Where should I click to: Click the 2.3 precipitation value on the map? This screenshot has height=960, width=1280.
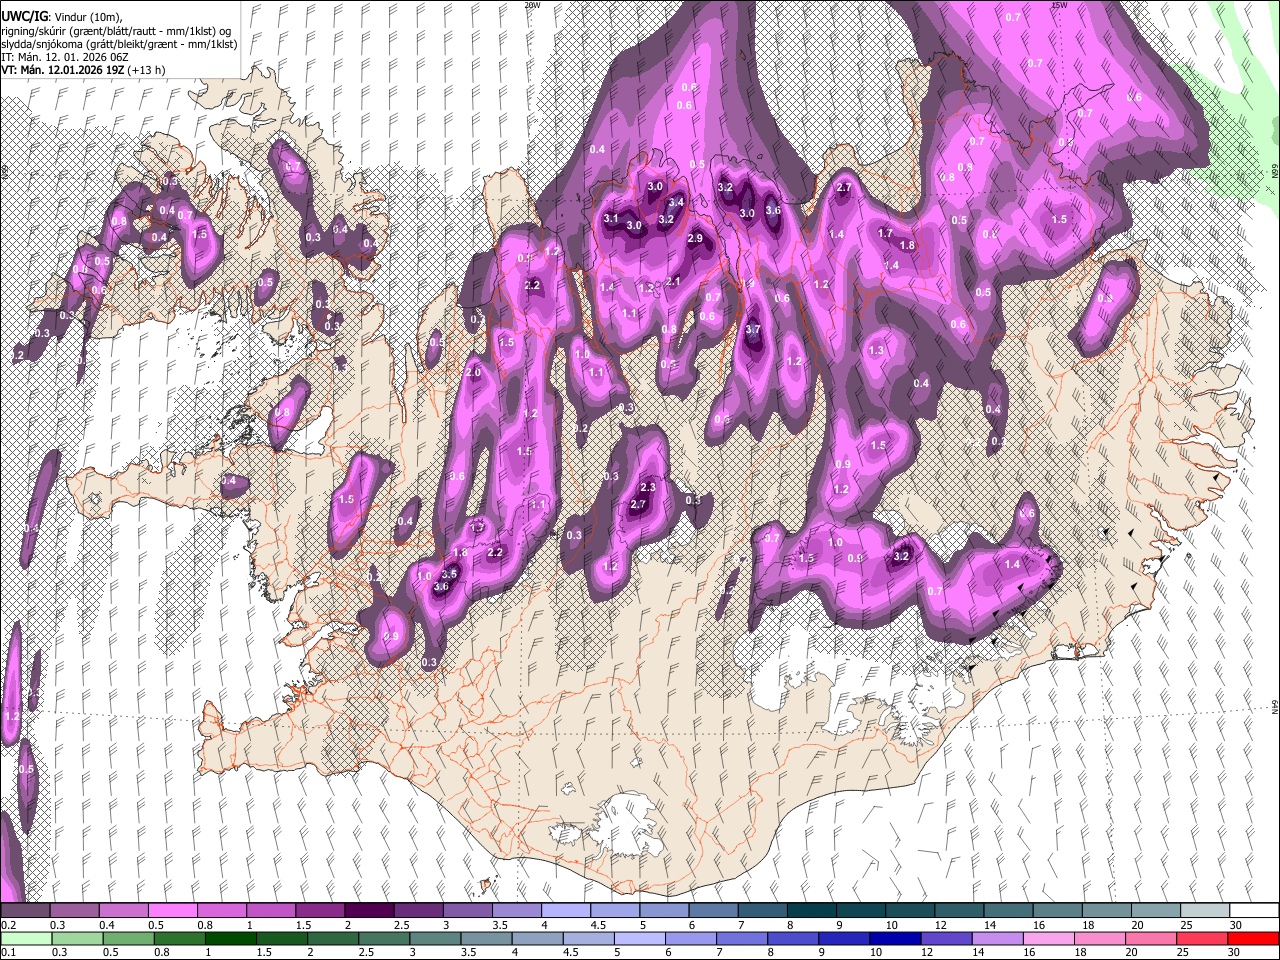[x=647, y=487]
